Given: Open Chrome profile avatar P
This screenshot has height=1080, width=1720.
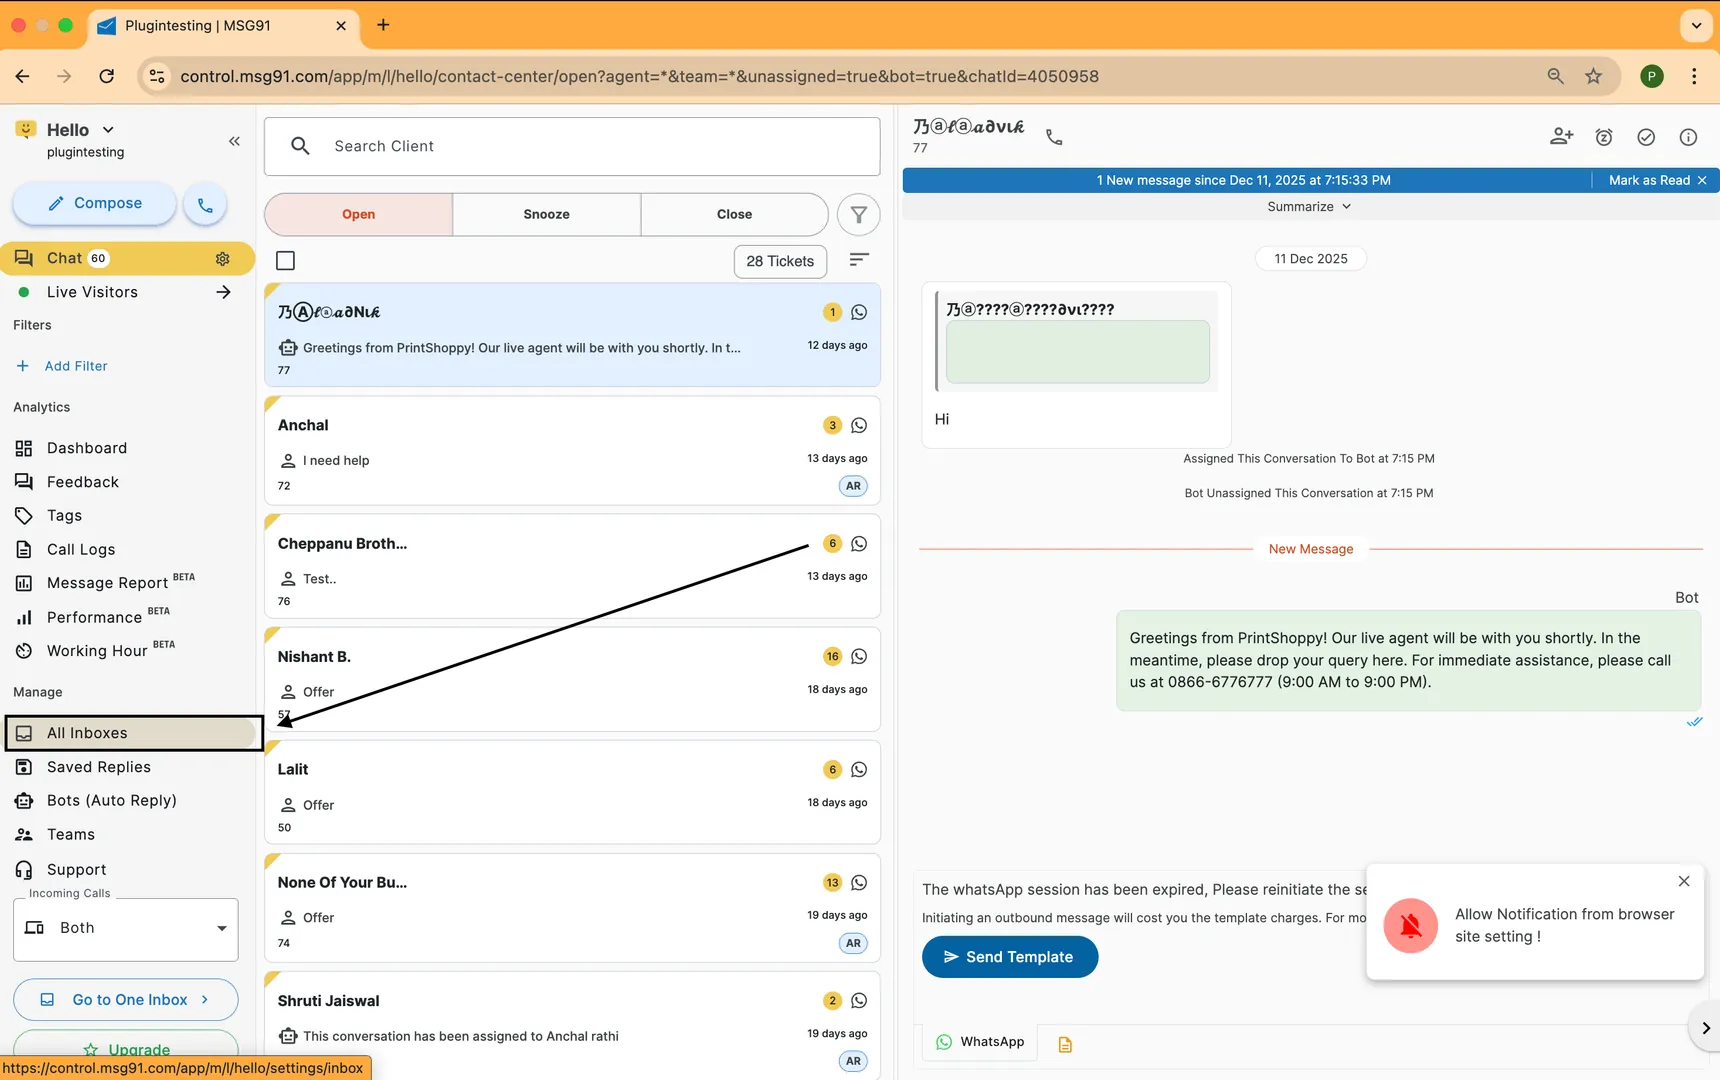Looking at the screenshot, I should coord(1652,76).
